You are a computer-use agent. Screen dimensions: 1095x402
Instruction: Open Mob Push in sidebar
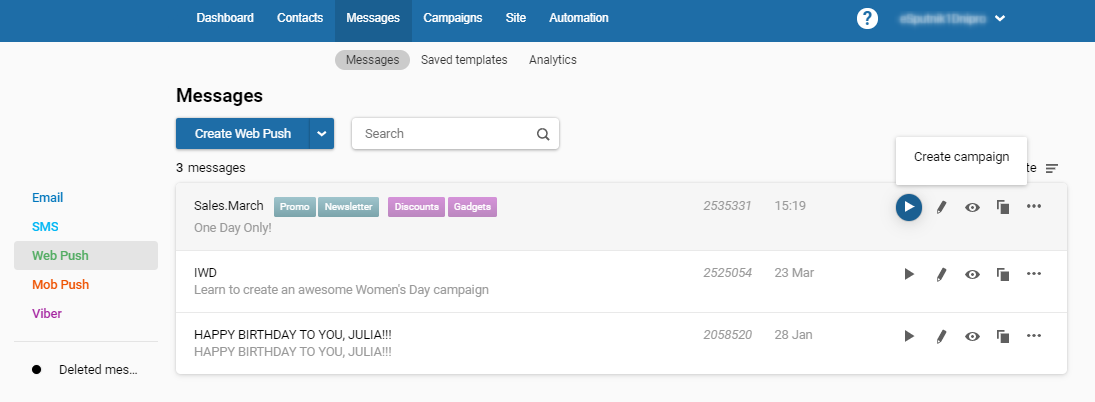pos(61,285)
